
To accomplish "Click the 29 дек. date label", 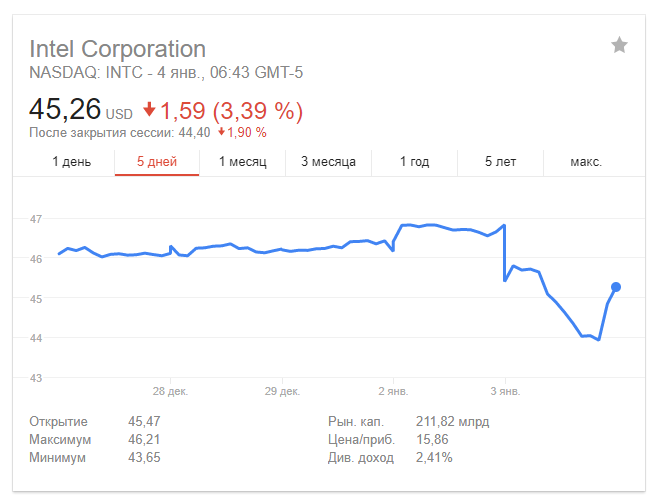I will coord(283,391).
